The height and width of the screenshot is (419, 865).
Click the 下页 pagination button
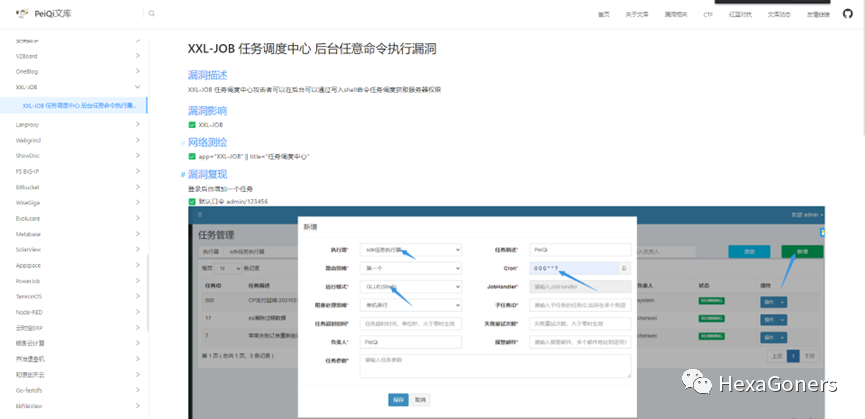click(x=809, y=356)
